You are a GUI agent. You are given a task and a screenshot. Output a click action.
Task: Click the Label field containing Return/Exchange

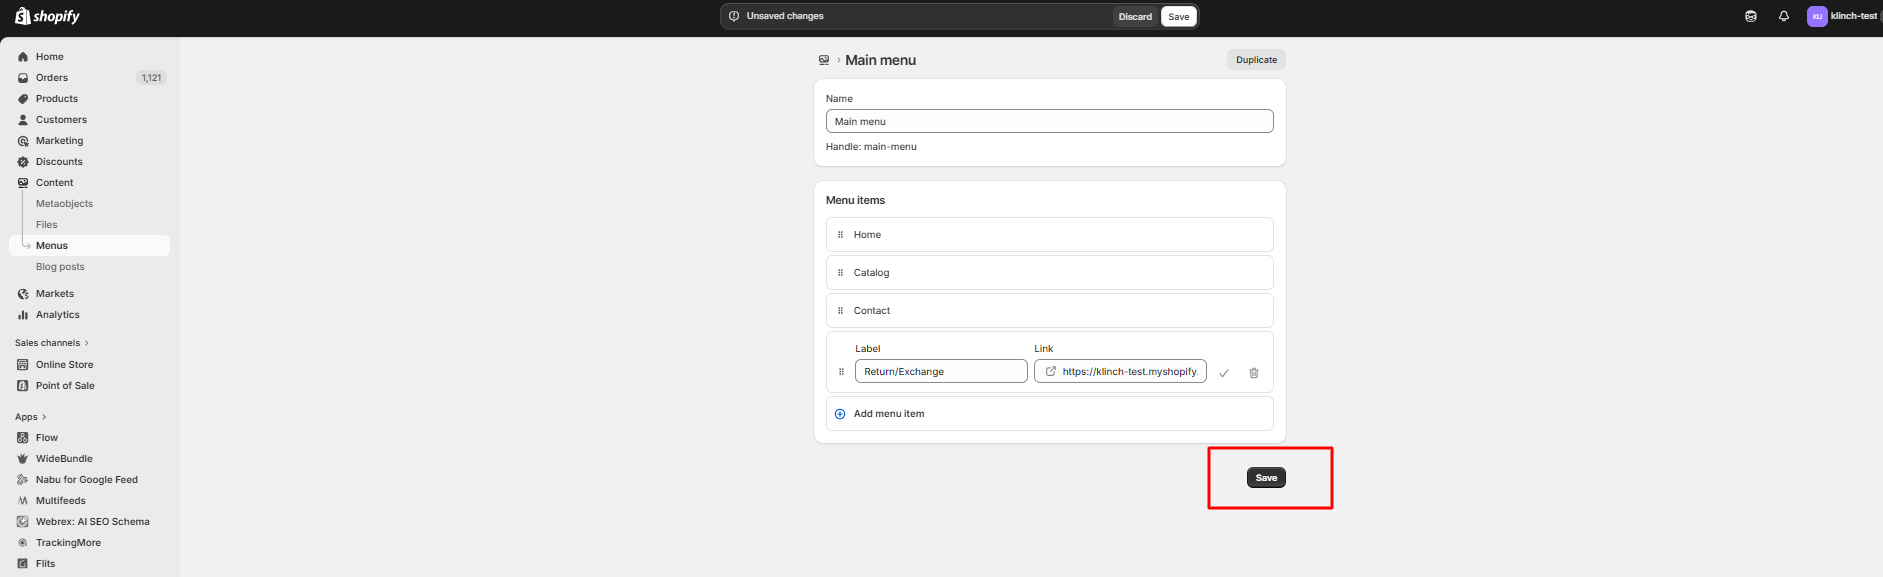coord(940,372)
